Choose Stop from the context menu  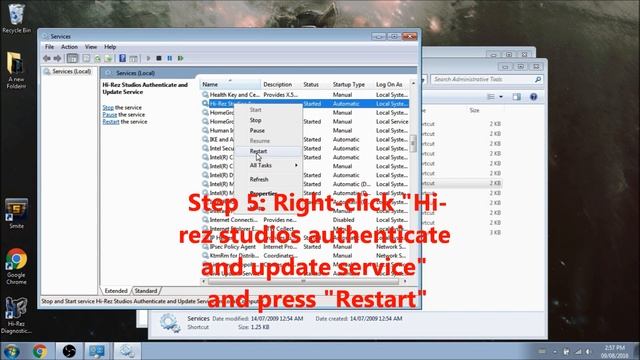(269, 120)
